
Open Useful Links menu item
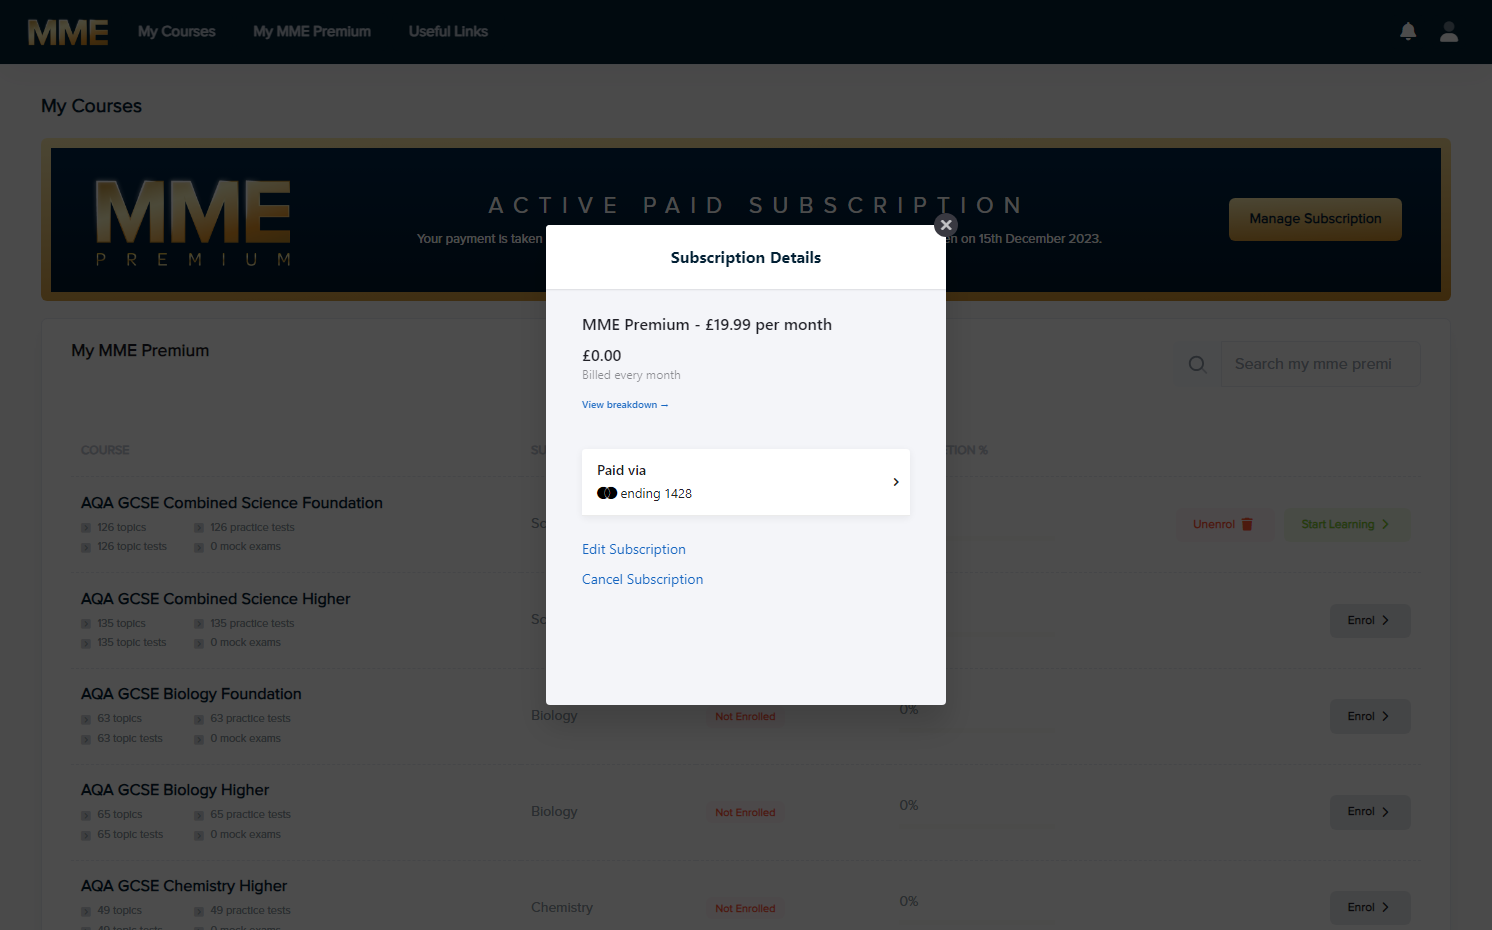click(448, 31)
